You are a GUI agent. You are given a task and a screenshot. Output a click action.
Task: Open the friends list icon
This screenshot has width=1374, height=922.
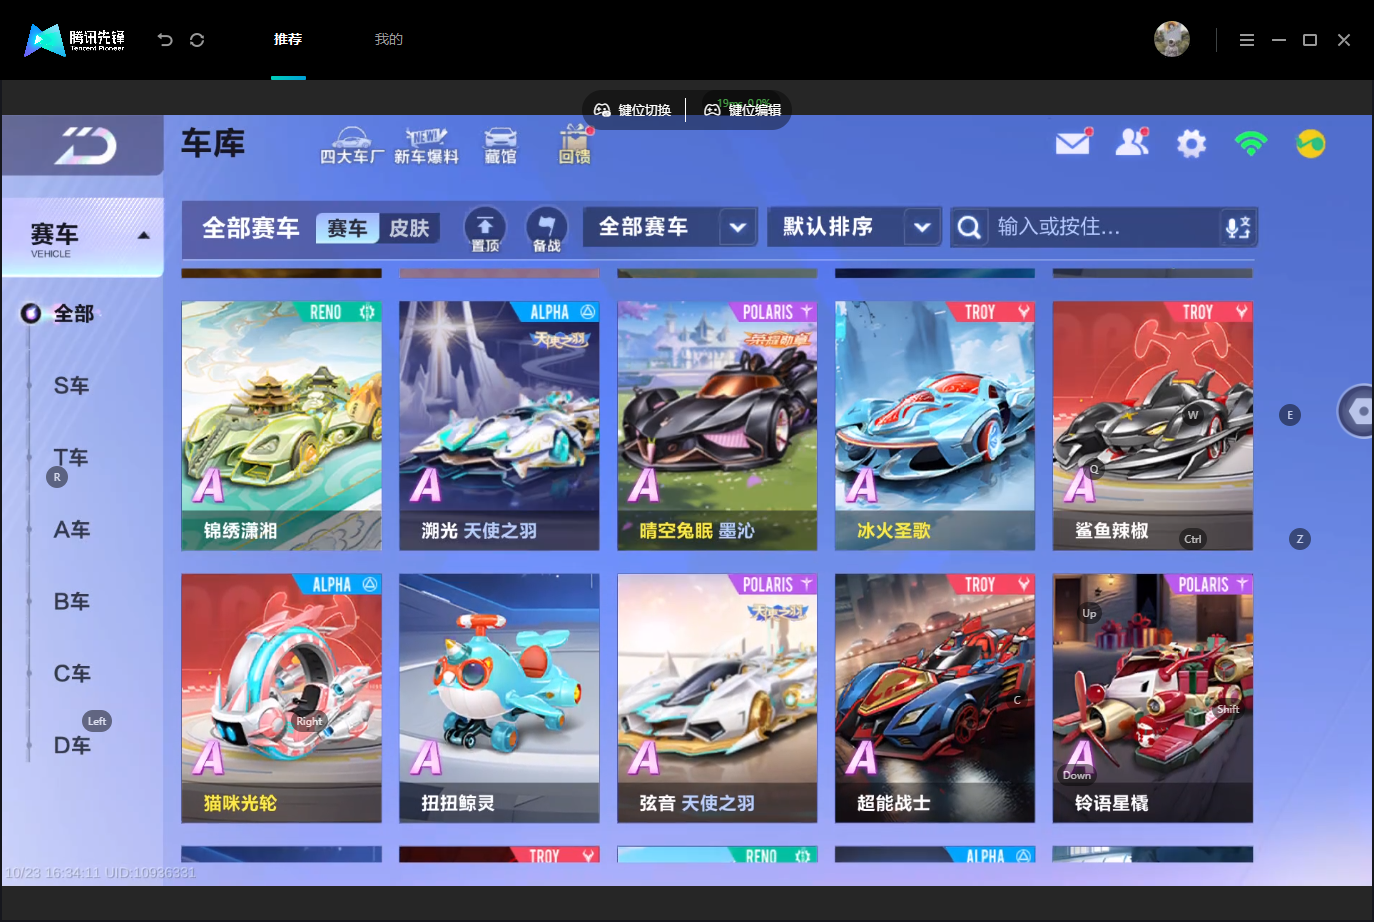click(1132, 143)
